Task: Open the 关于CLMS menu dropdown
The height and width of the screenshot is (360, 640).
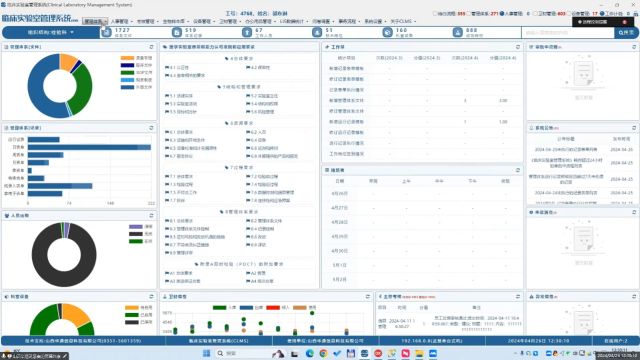Action: [x=403, y=21]
